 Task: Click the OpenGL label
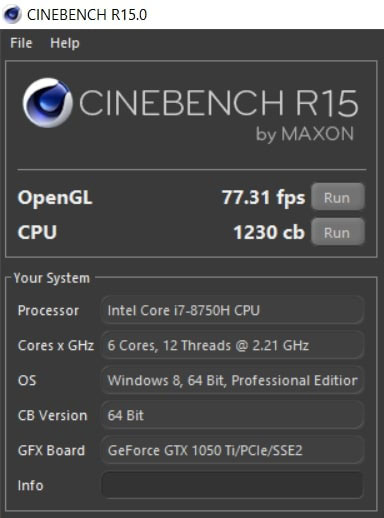[x=55, y=198]
